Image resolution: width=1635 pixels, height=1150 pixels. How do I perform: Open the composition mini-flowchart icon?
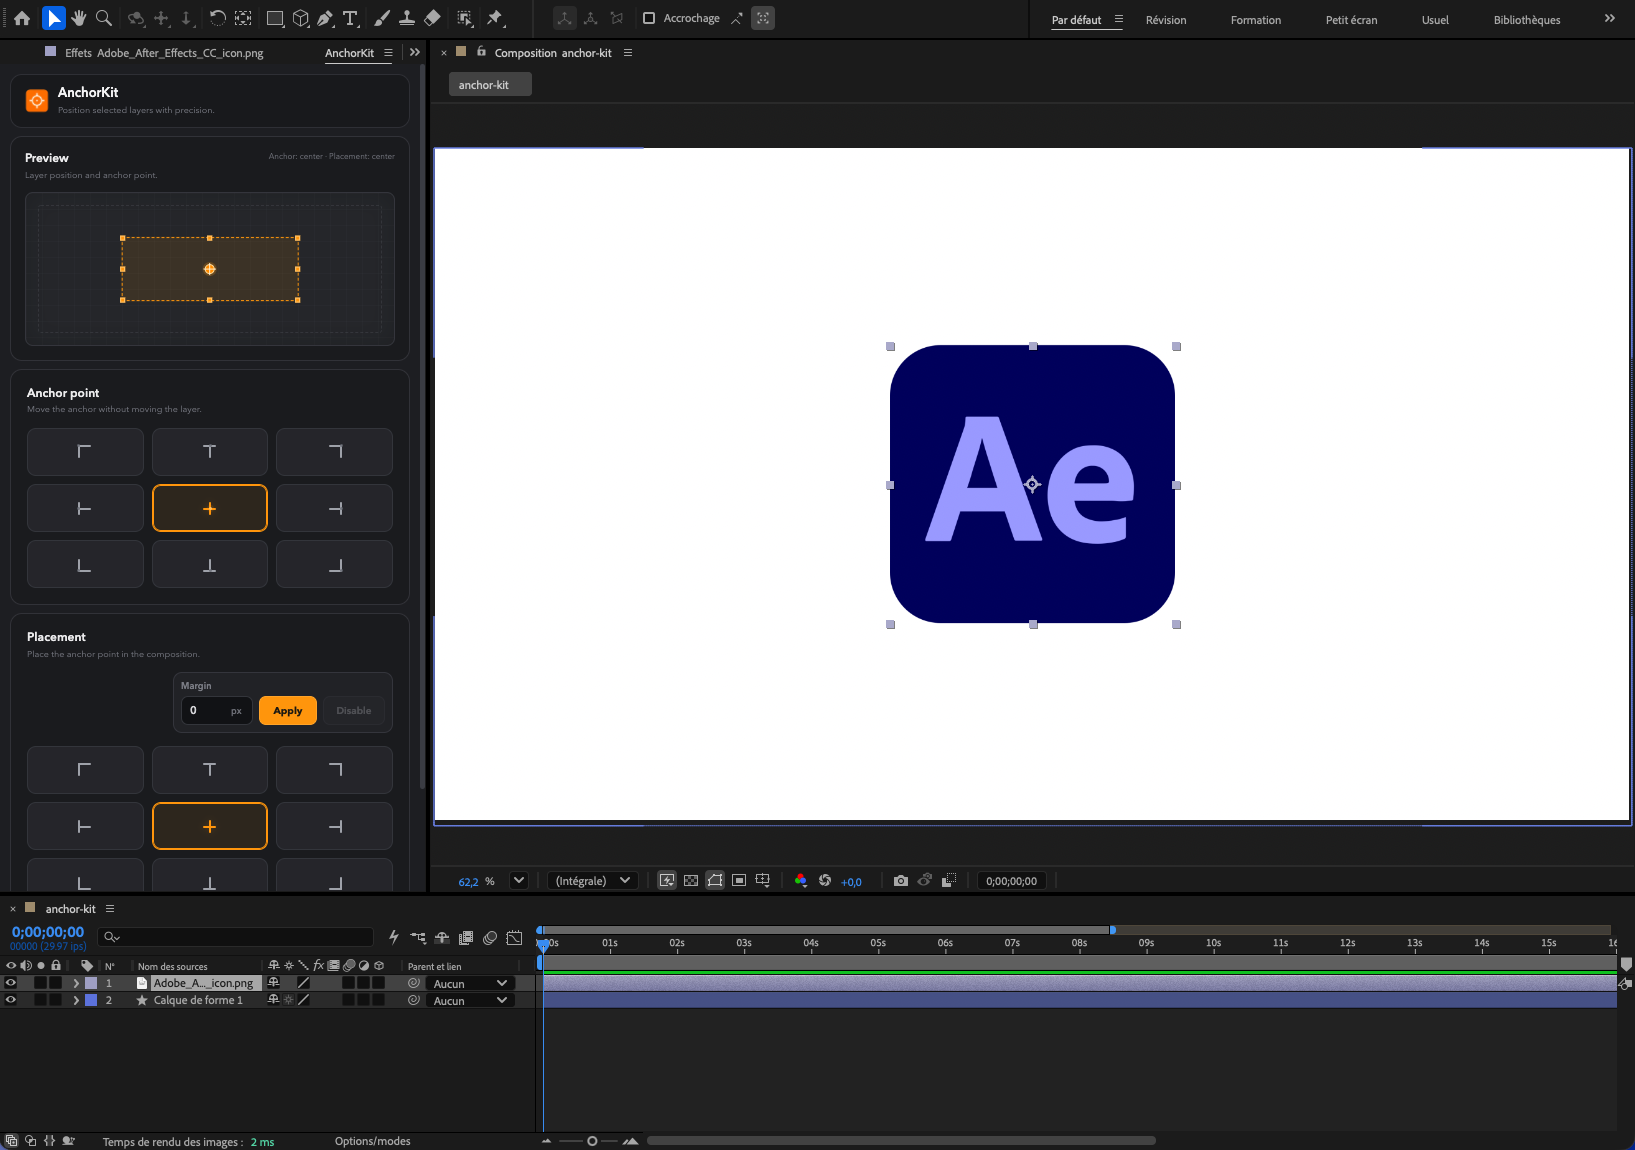418,938
